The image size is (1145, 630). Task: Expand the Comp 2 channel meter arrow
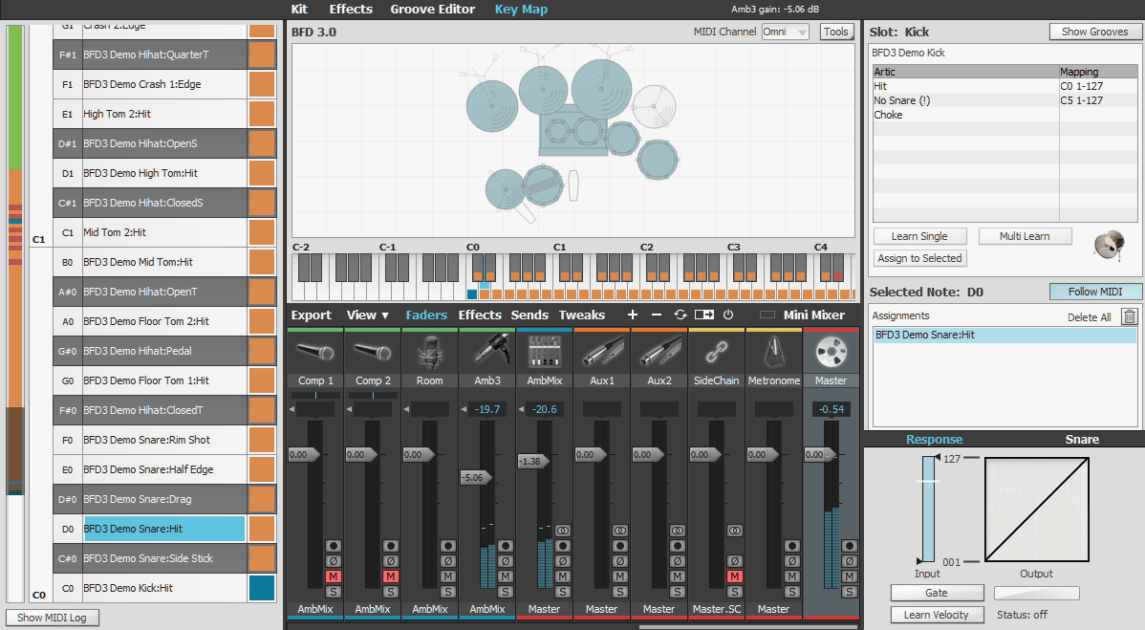(349, 410)
